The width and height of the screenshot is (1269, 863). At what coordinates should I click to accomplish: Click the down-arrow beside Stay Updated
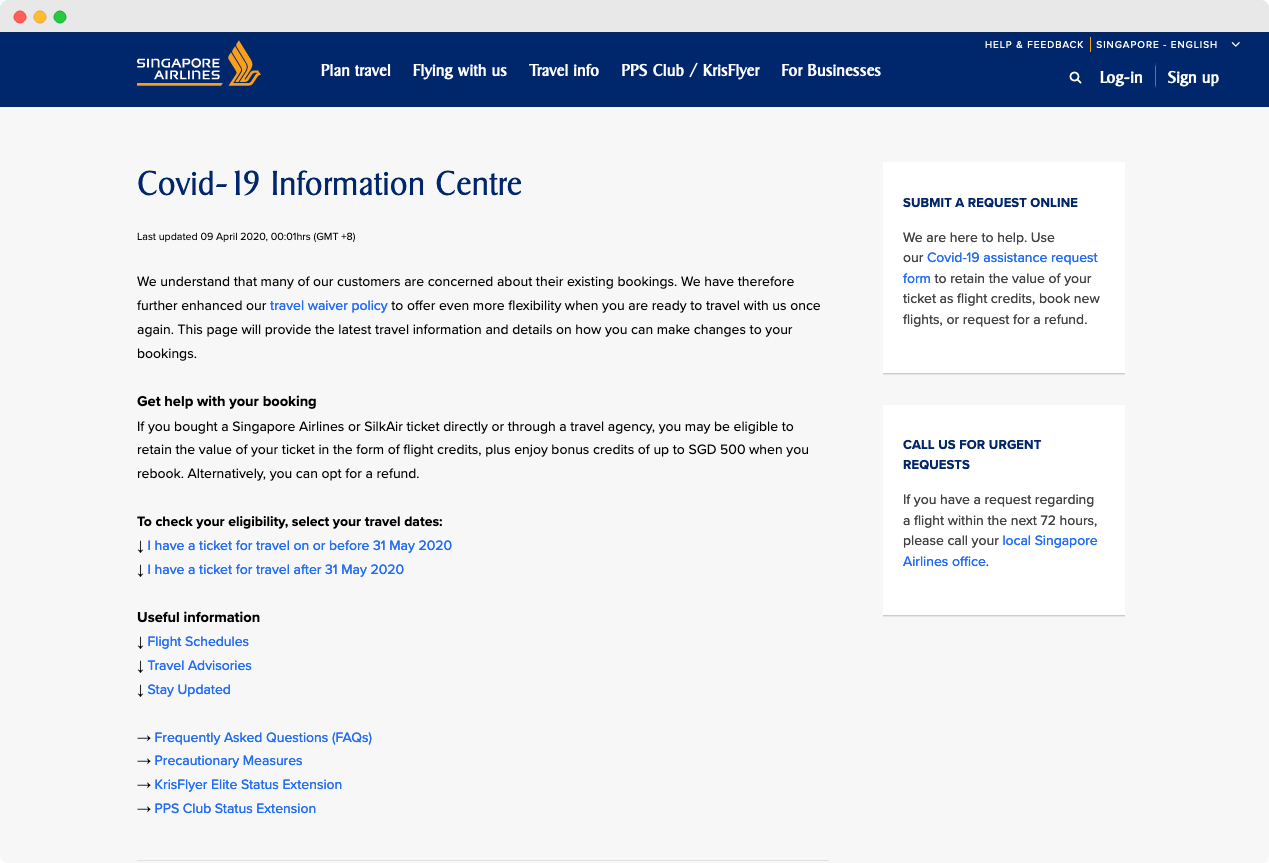[x=140, y=689]
